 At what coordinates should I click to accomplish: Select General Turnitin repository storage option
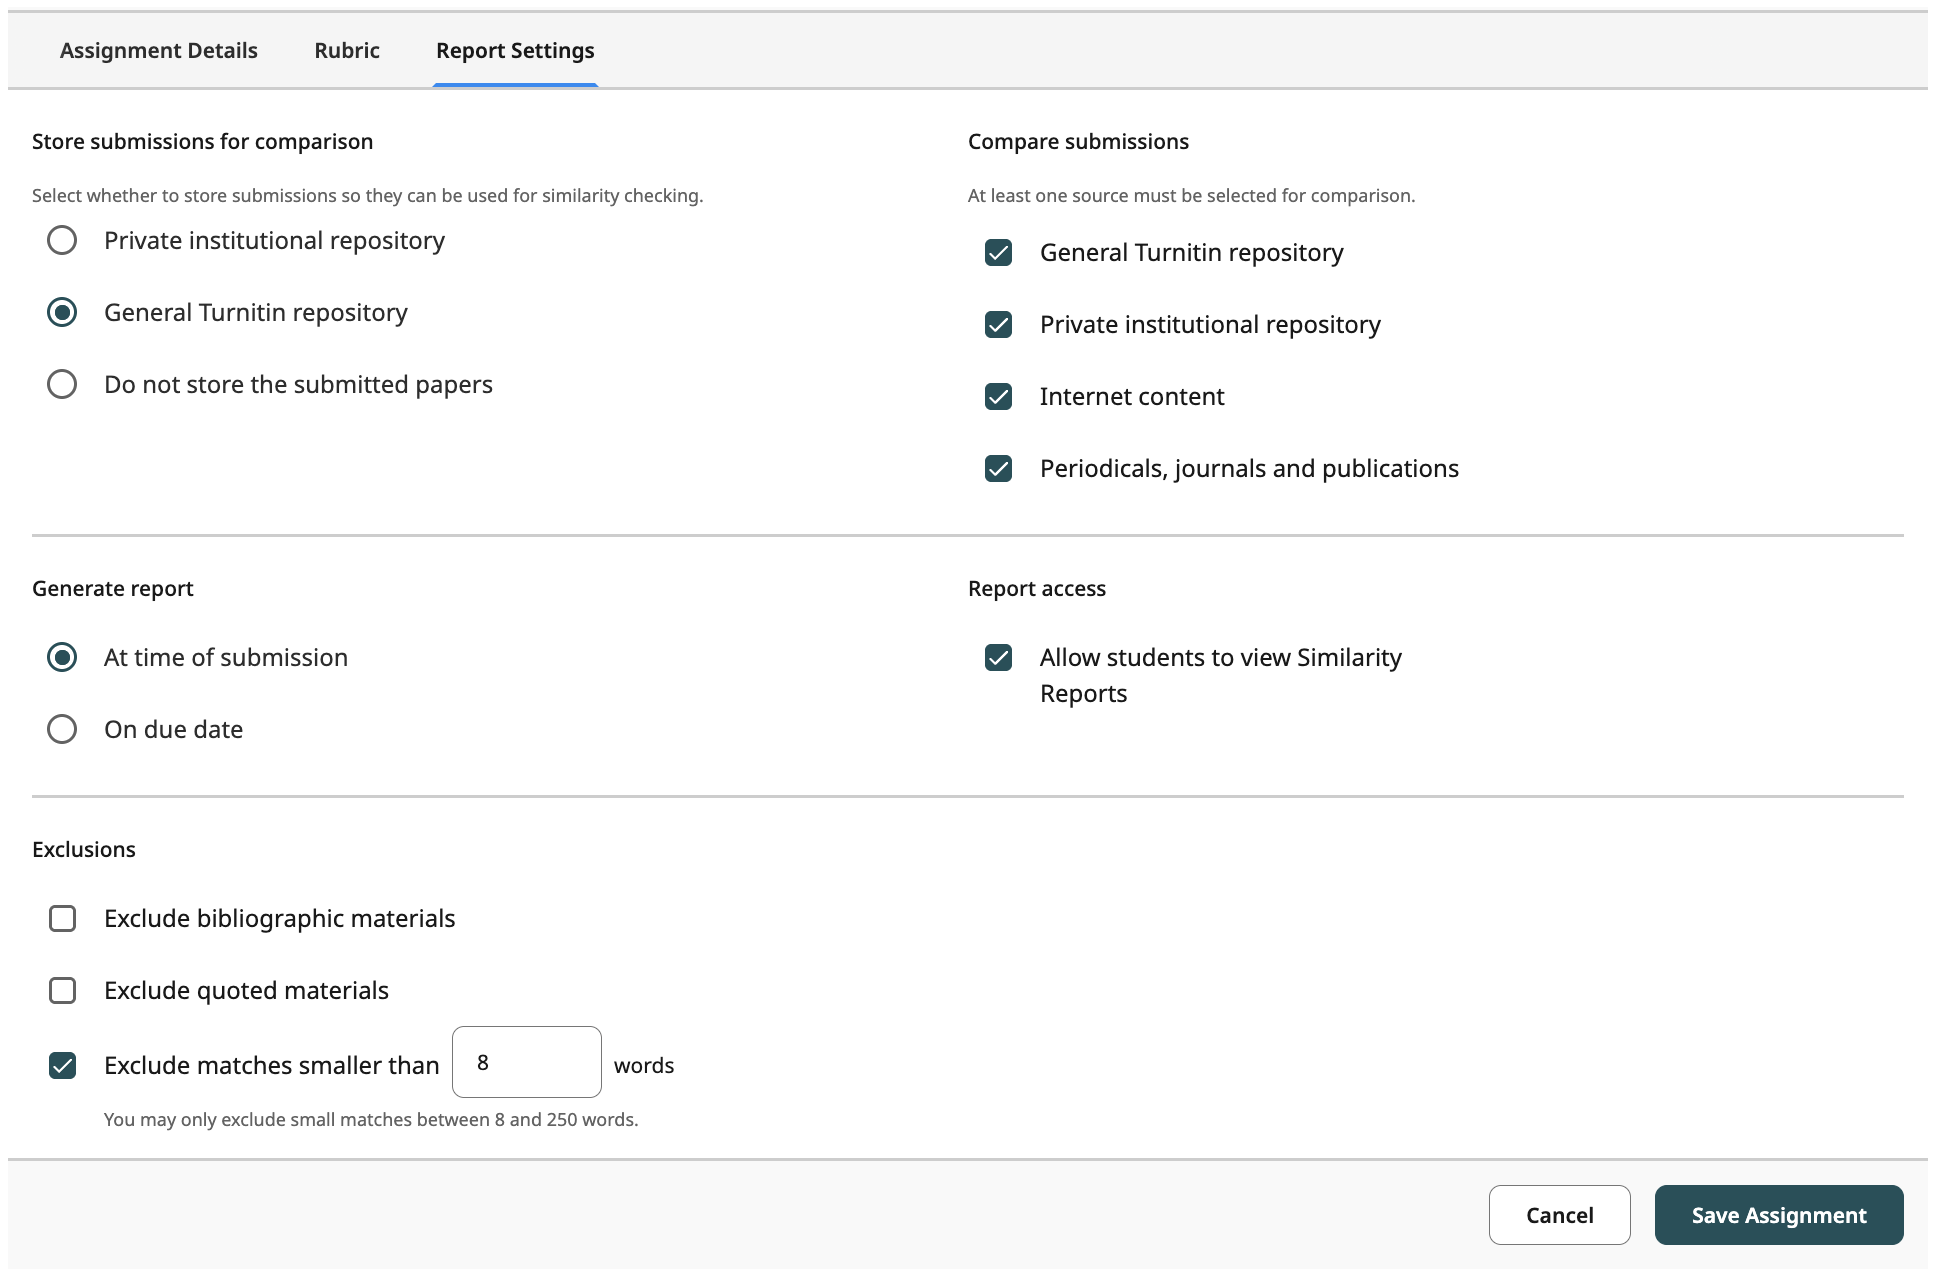(x=62, y=312)
